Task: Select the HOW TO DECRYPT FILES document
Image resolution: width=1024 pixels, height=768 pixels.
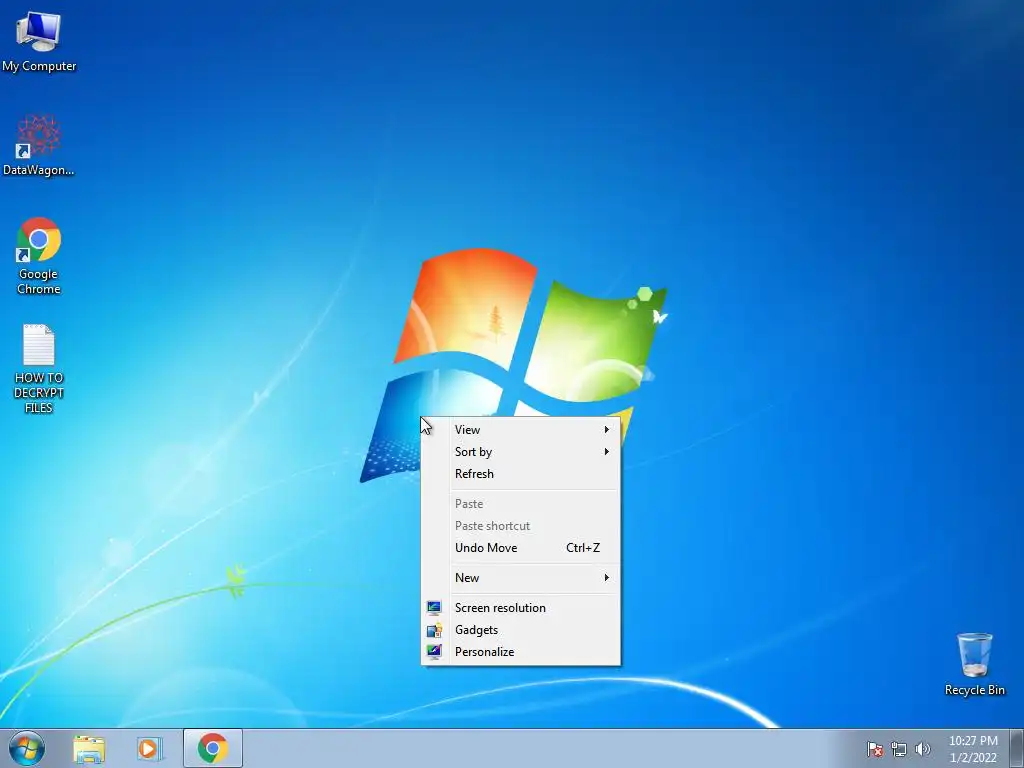Action: tap(39, 369)
